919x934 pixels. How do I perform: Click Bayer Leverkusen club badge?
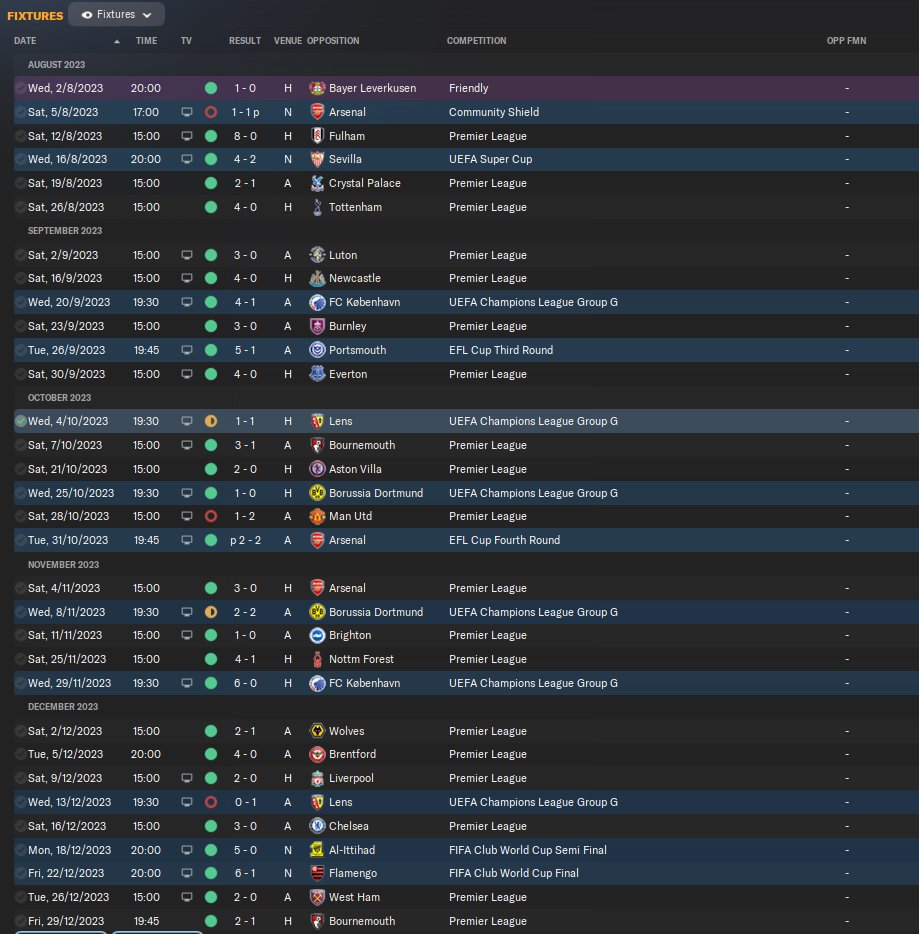(317, 88)
